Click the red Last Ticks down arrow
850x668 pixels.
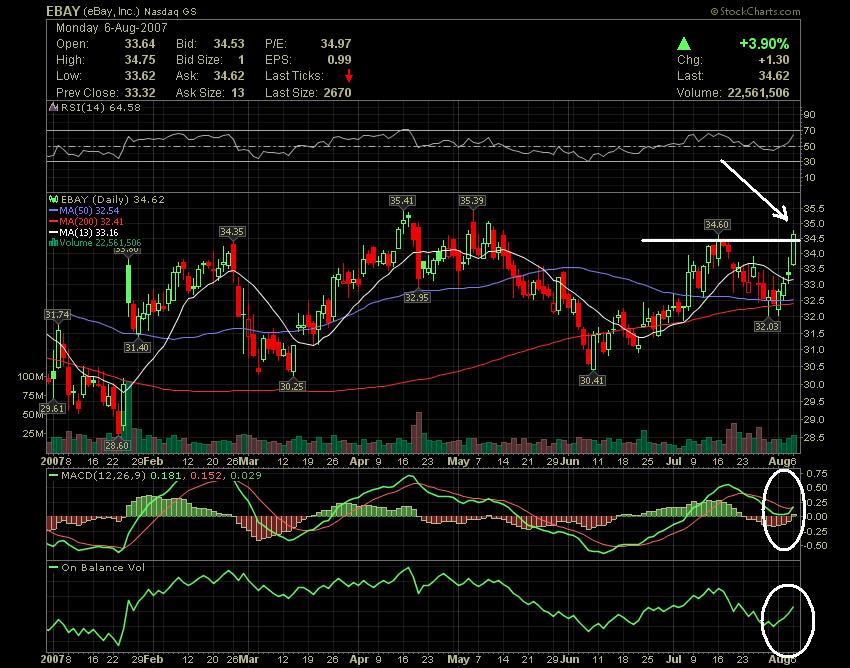tap(349, 76)
